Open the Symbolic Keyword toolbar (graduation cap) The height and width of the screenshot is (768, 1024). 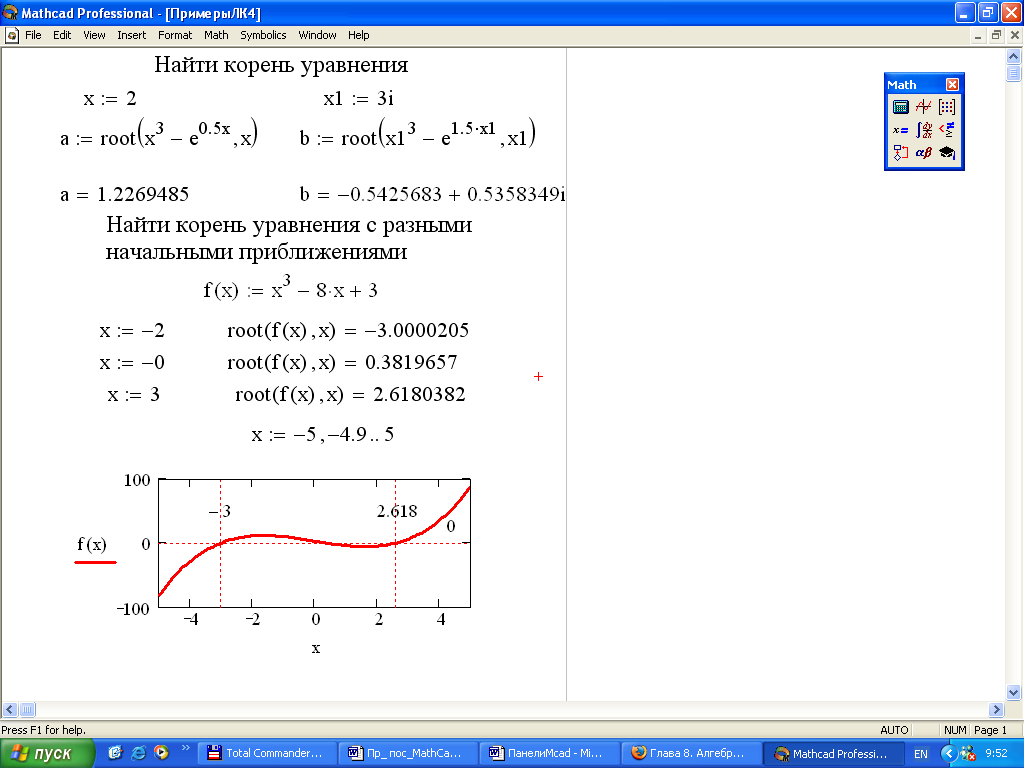tap(946, 153)
